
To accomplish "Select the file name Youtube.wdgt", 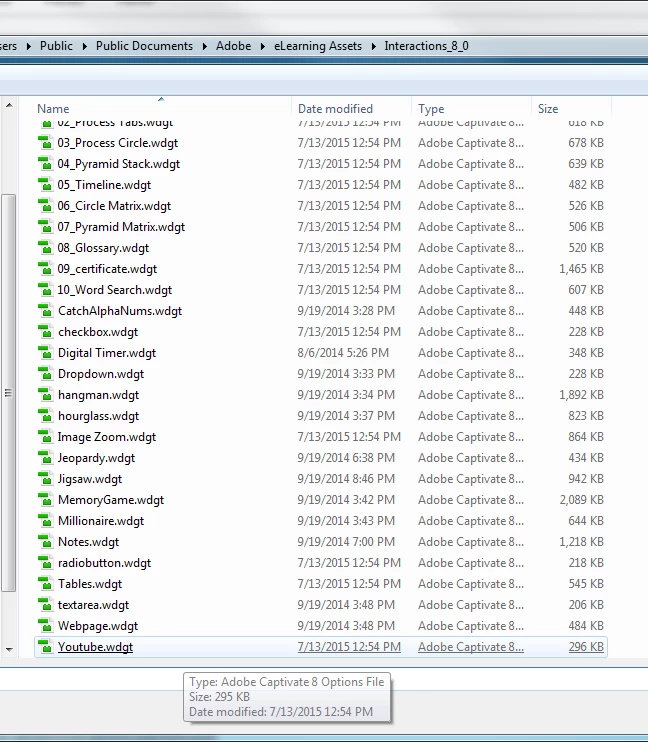I will click(x=95, y=647).
